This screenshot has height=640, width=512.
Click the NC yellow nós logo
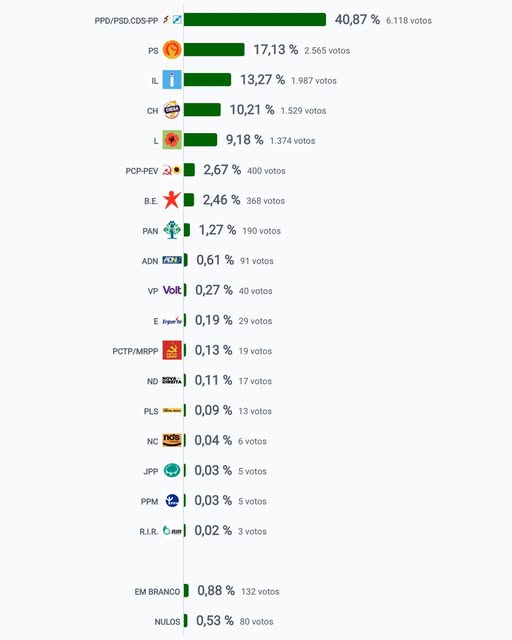point(172,440)
